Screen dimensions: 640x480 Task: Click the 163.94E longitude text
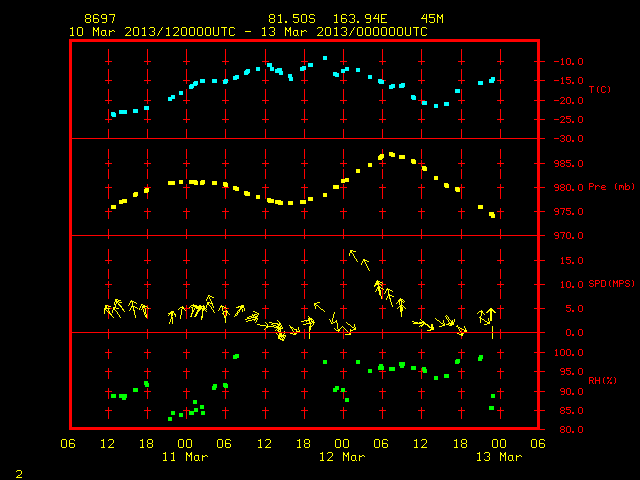click(360, 19)
